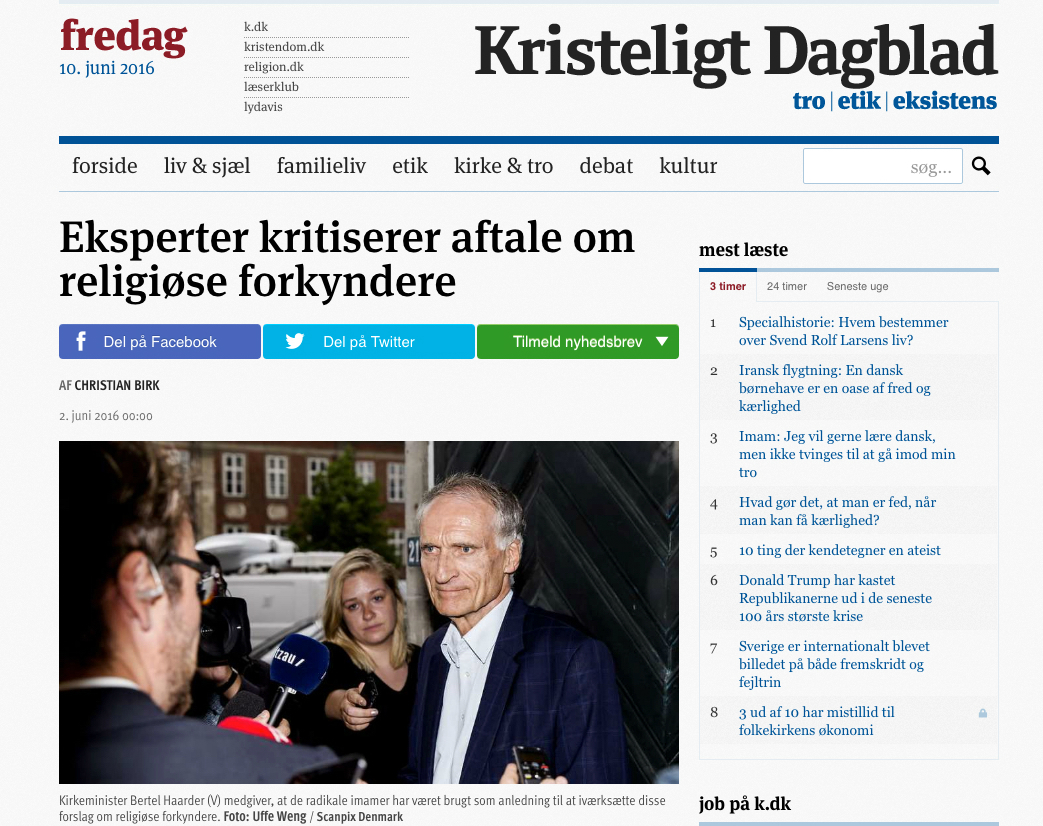
Task: Open the lydavis link
Action: click(x=263, y=106)
